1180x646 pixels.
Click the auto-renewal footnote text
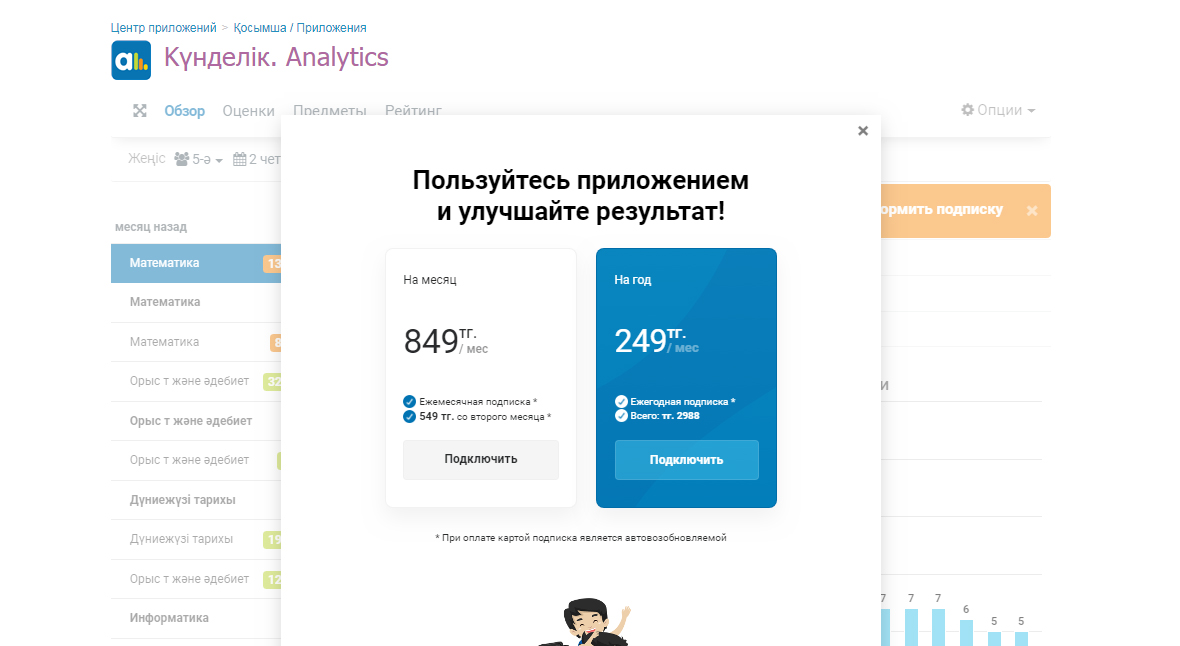click(581, 538)
